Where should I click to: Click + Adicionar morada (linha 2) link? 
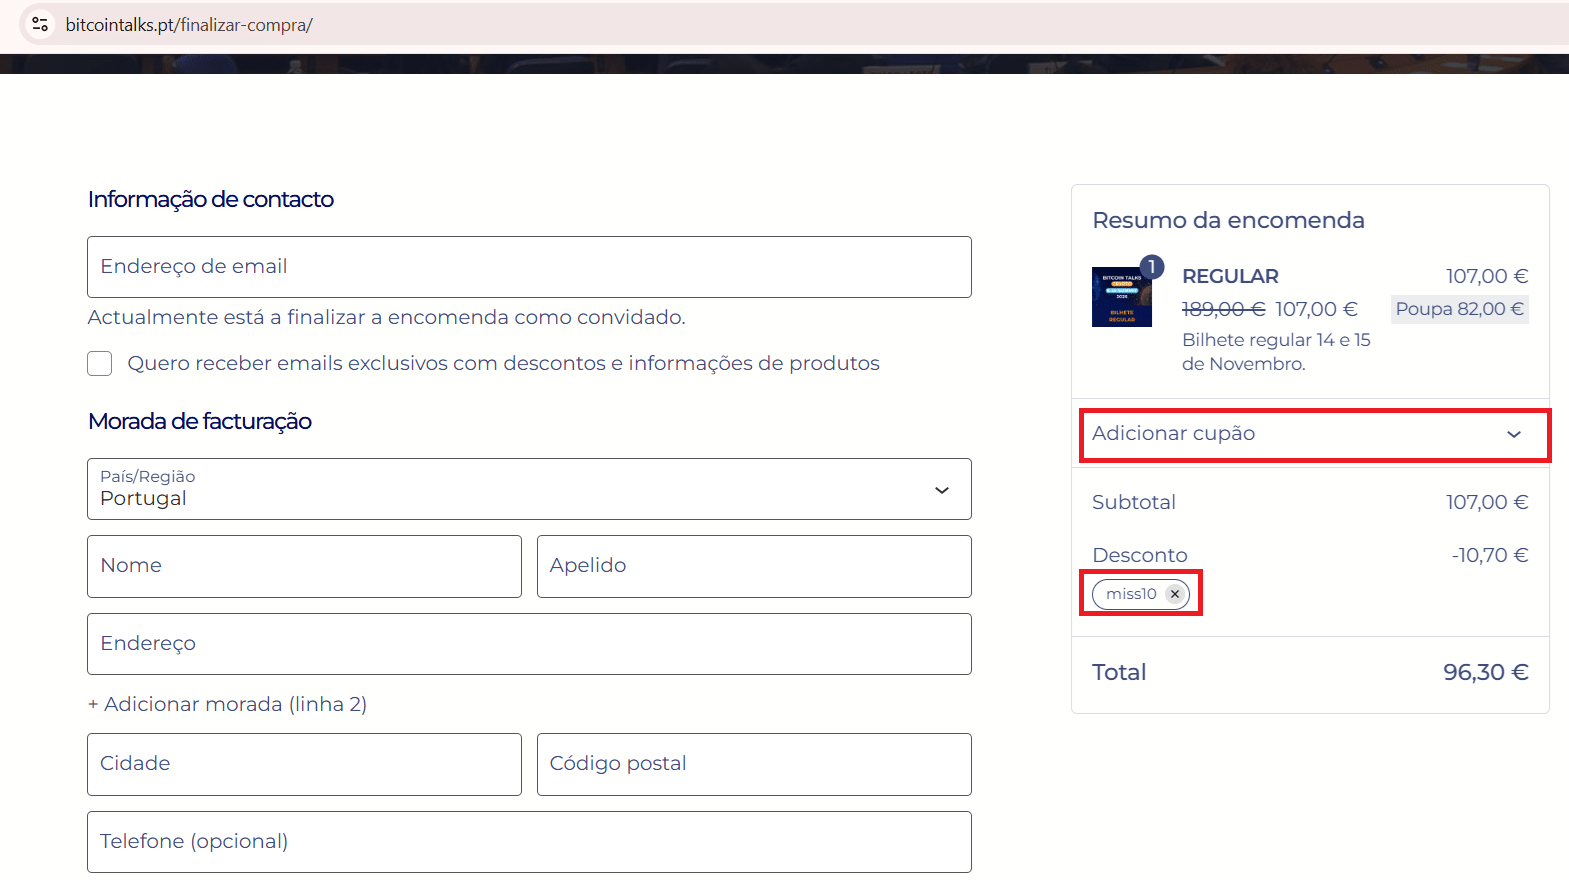228,704
